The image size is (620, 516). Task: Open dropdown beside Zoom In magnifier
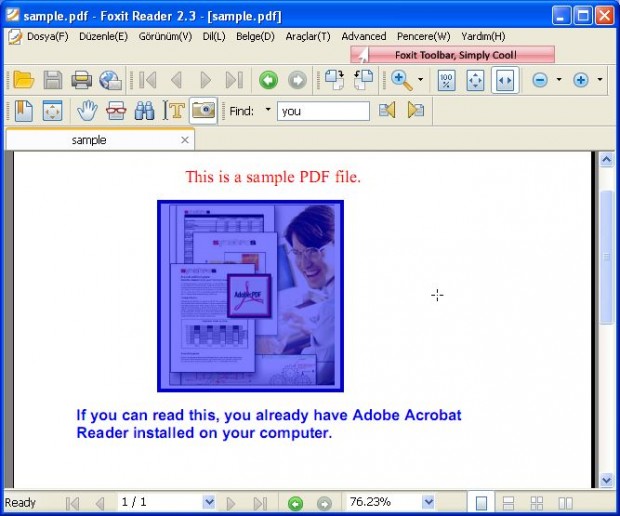click(420, 79)
